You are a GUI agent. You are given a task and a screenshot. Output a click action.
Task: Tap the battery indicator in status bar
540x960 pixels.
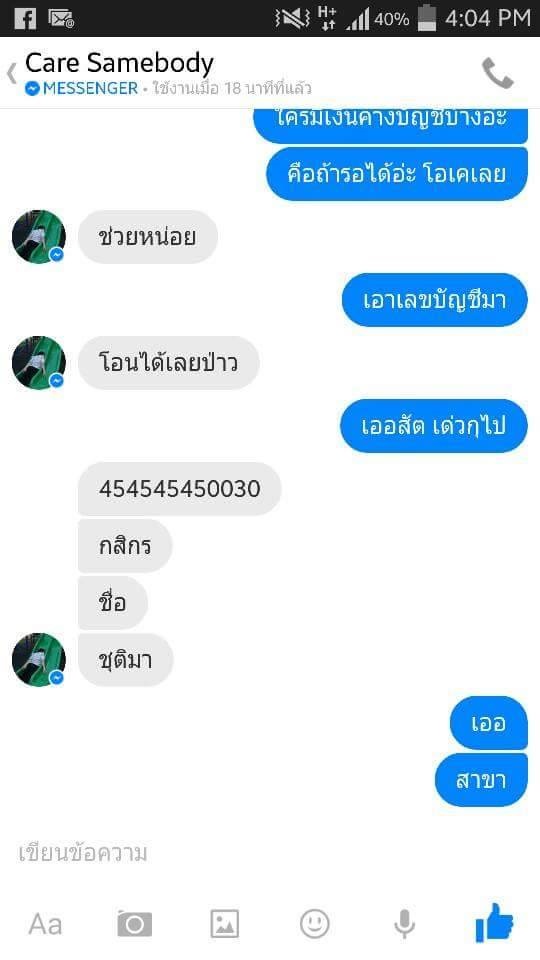(426, 18)
